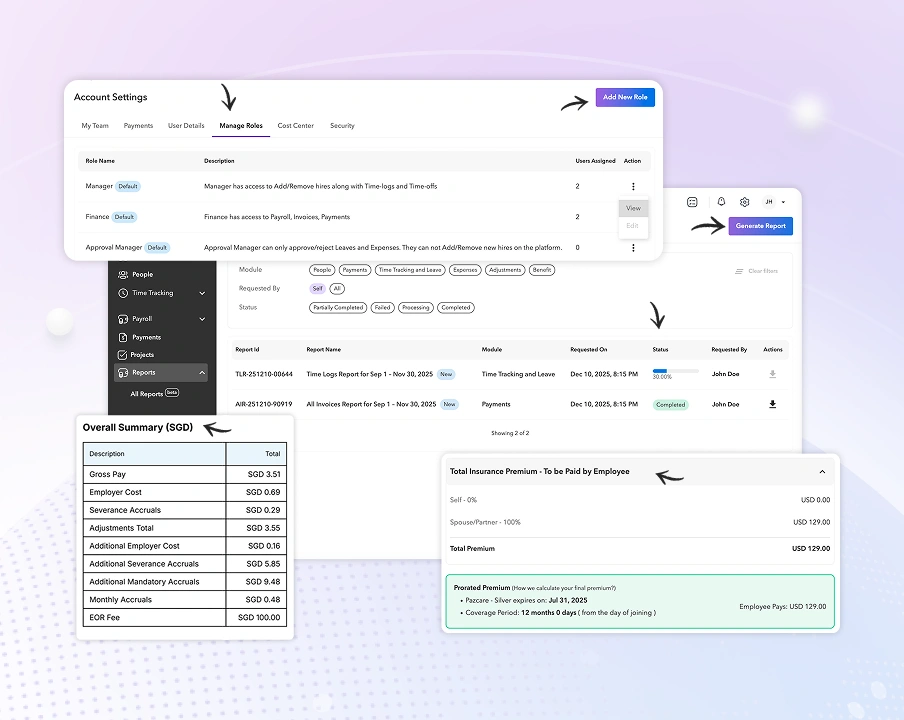Click the Reports sidebar icon
This screenshot has height=720, width=904.
click(123, 372)
